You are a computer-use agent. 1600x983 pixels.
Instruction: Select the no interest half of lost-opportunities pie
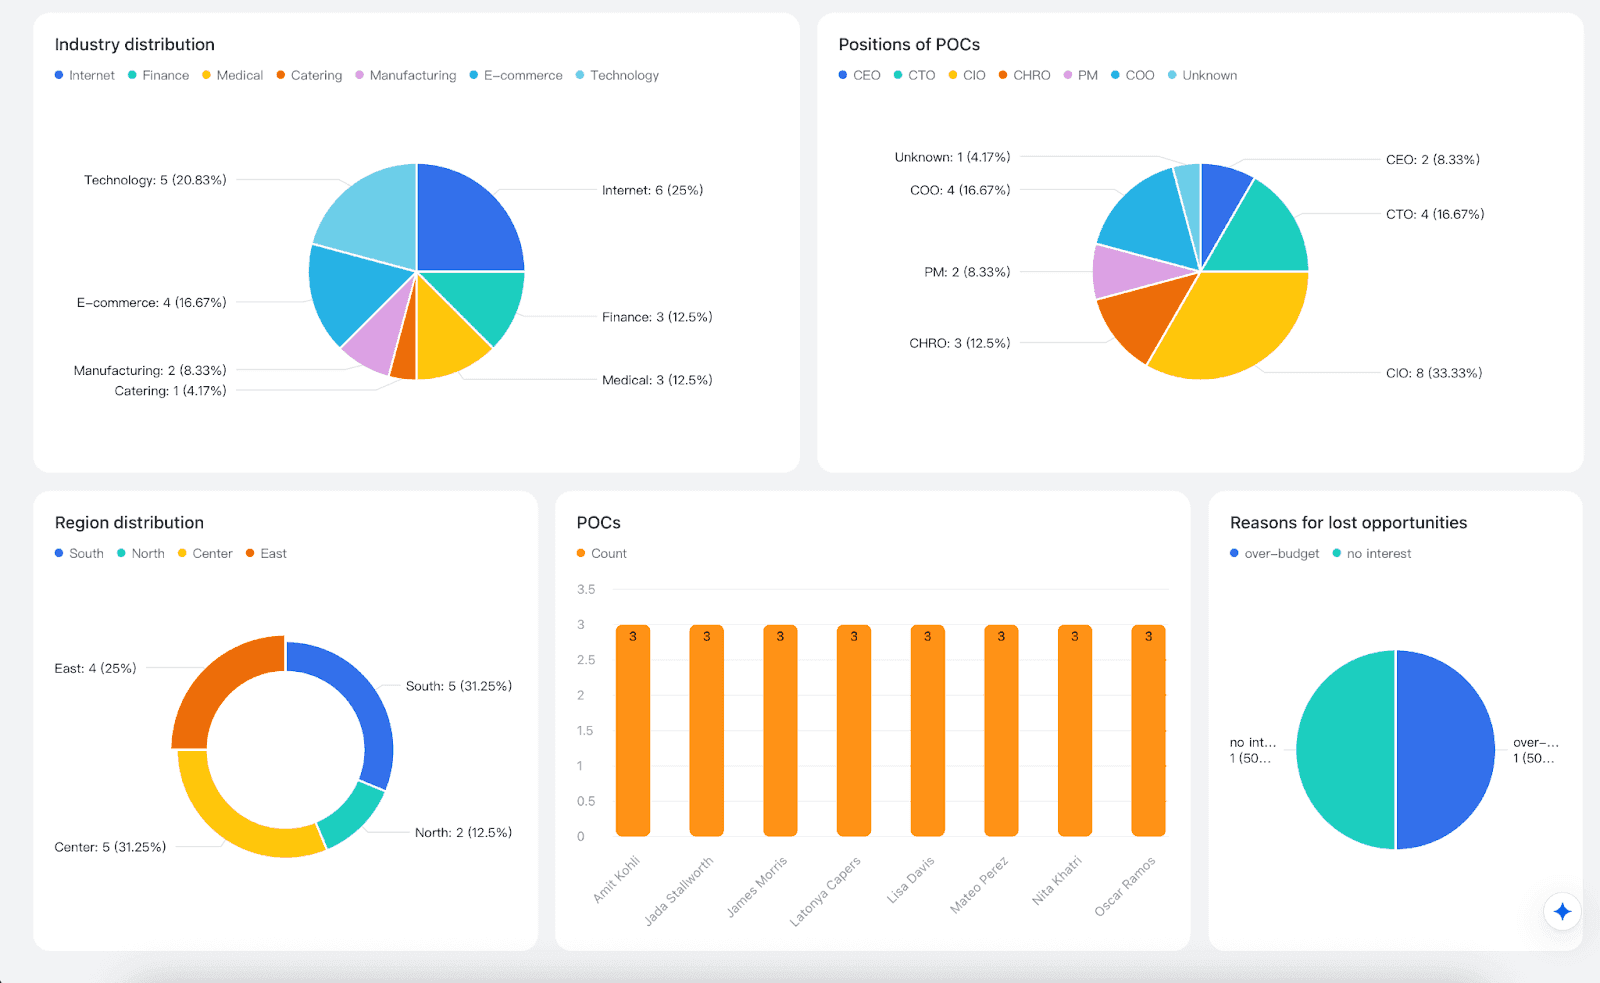(x=1345, y=750)
